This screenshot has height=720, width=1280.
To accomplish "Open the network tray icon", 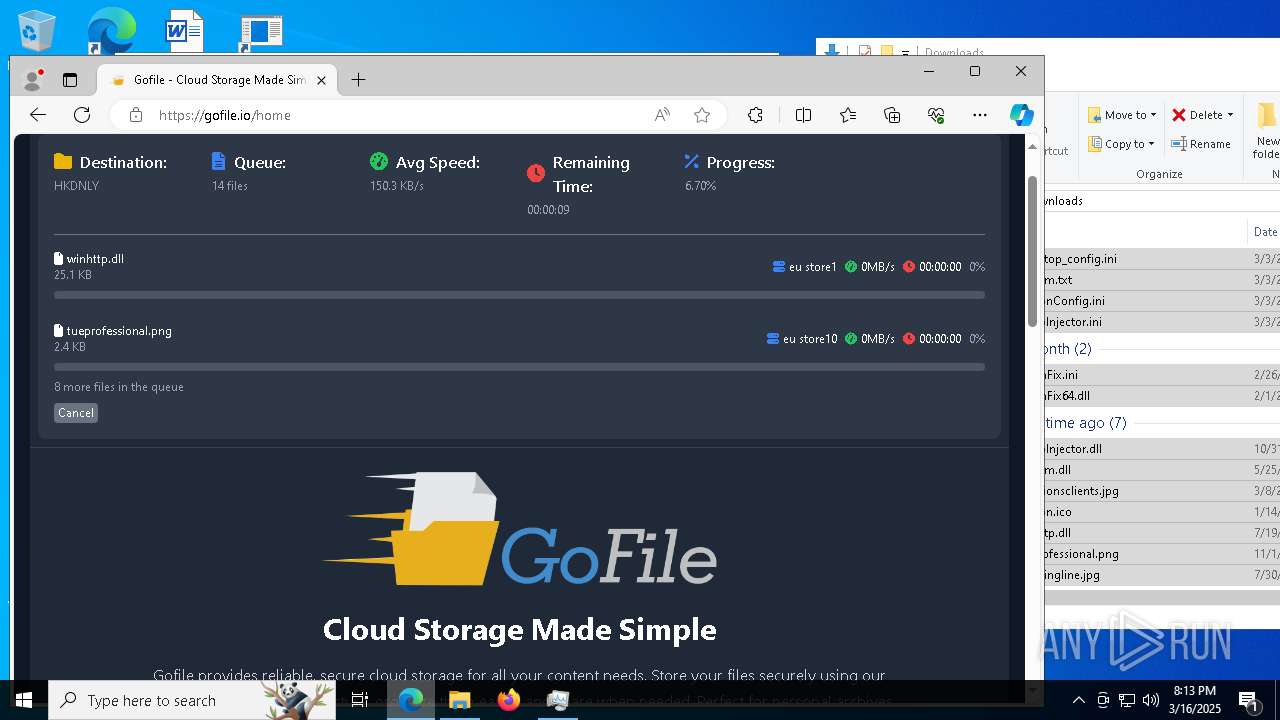I will pos(1127,700).
